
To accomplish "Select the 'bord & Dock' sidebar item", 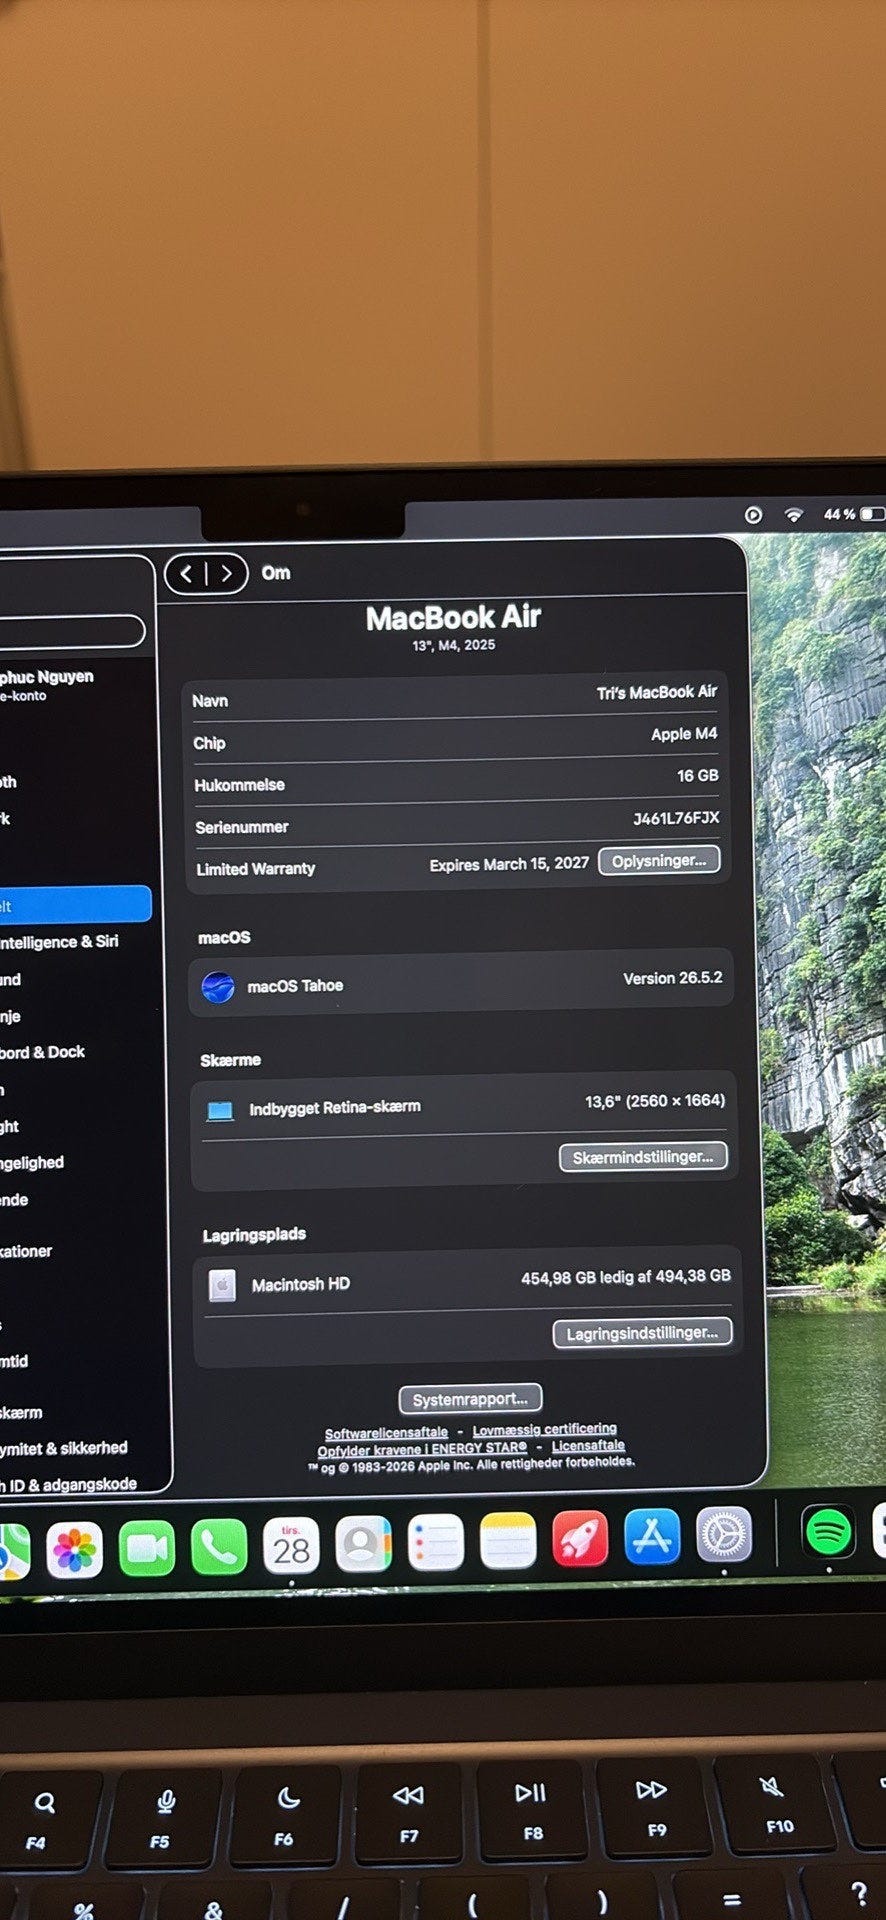I will pos(43,1052).
